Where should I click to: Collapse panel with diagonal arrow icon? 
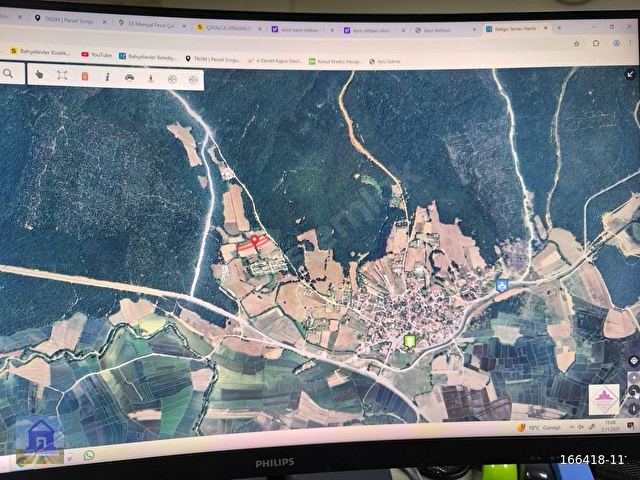coord(631,74)
